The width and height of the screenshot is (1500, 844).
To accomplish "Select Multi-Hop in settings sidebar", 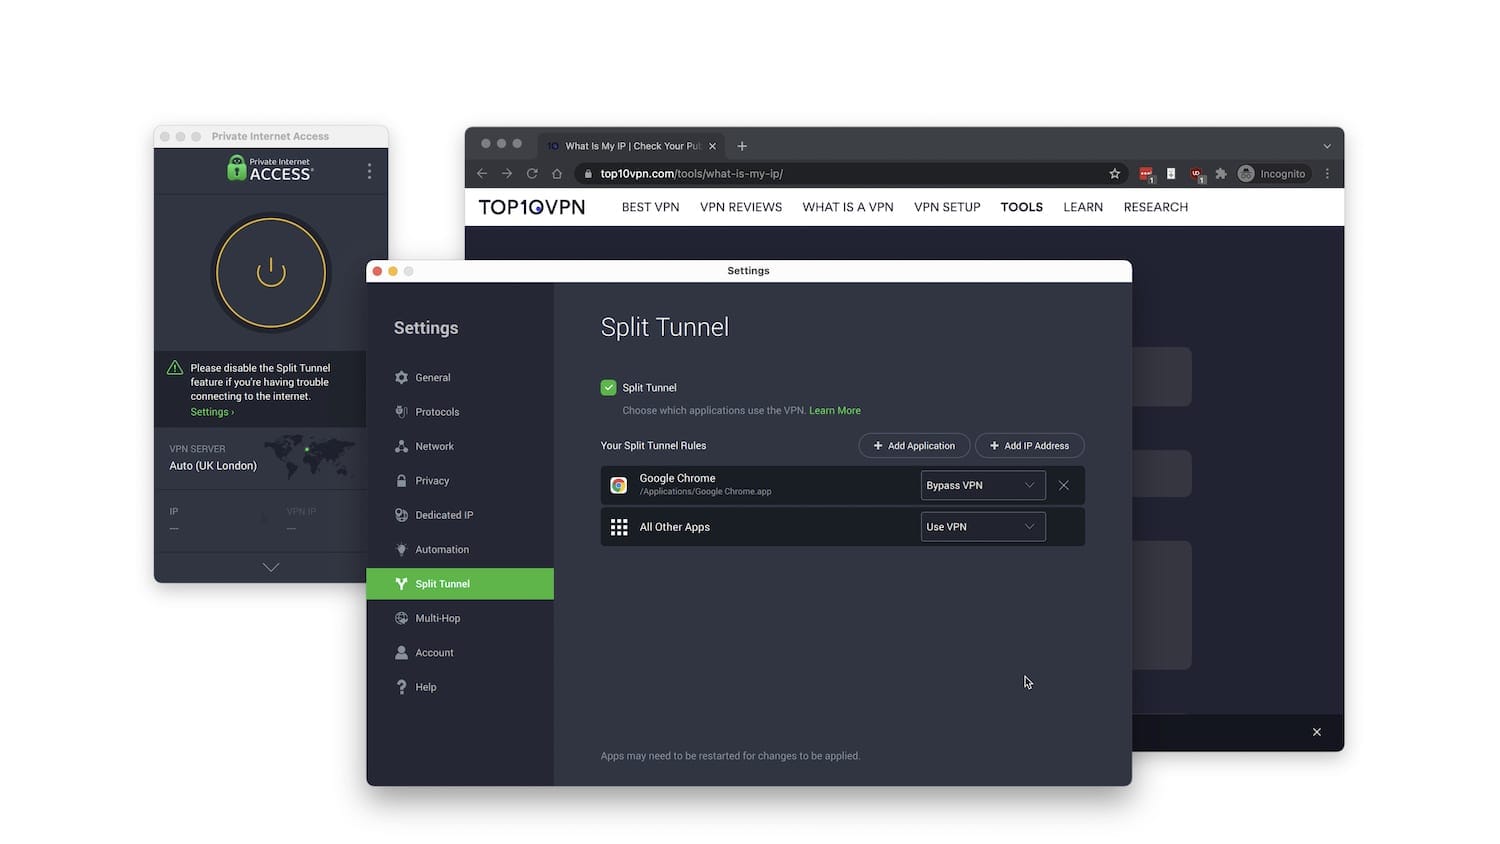I will click(x=438, y=618).
